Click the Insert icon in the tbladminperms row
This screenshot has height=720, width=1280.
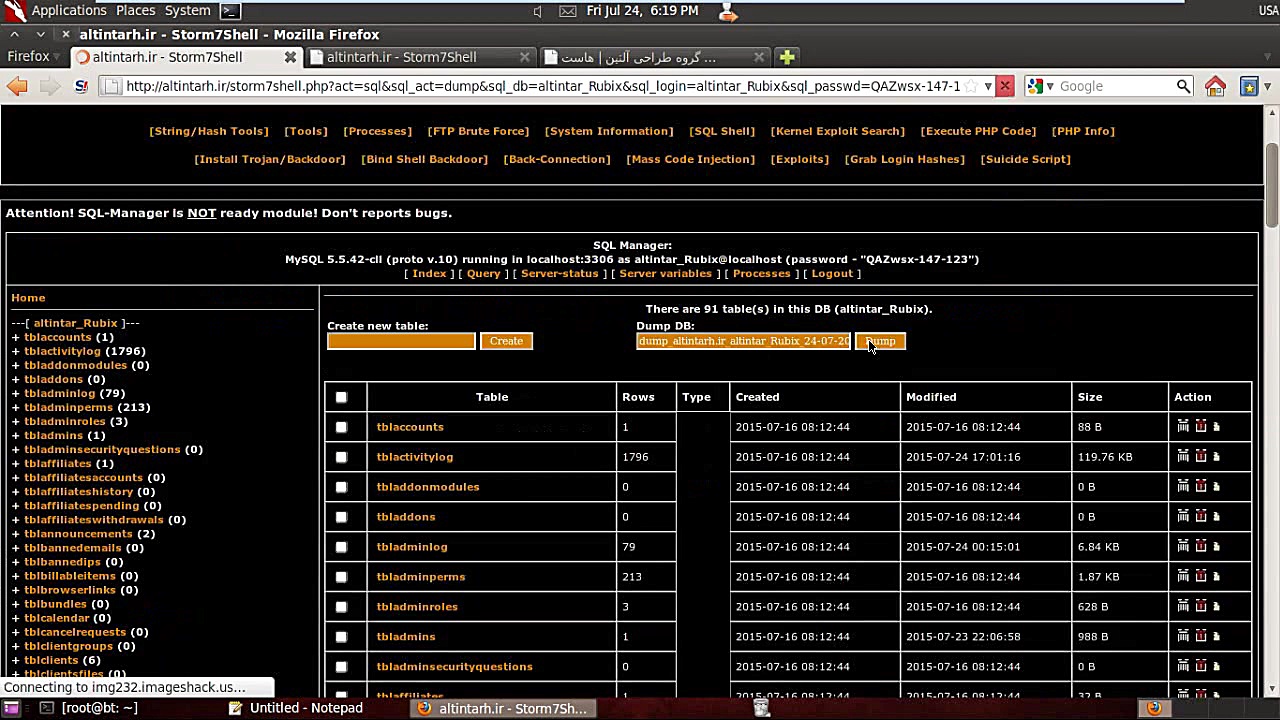[x=1216, y=576]
